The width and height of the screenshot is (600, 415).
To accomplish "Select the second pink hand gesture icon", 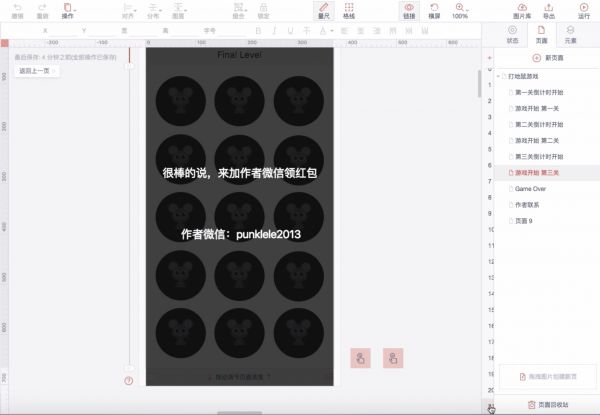I will pos(393,358).
